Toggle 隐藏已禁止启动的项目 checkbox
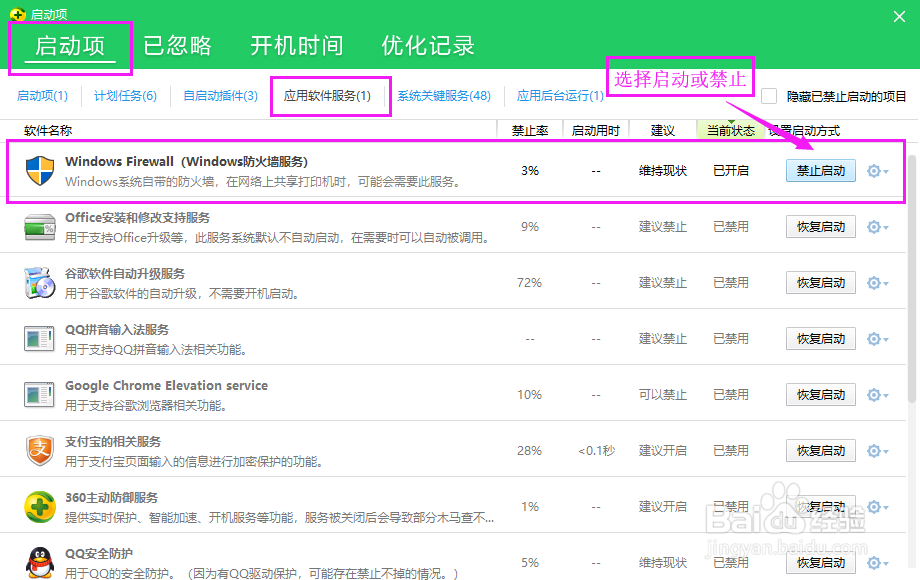Viewport: 920px width, 580px height. coord(769,96)
